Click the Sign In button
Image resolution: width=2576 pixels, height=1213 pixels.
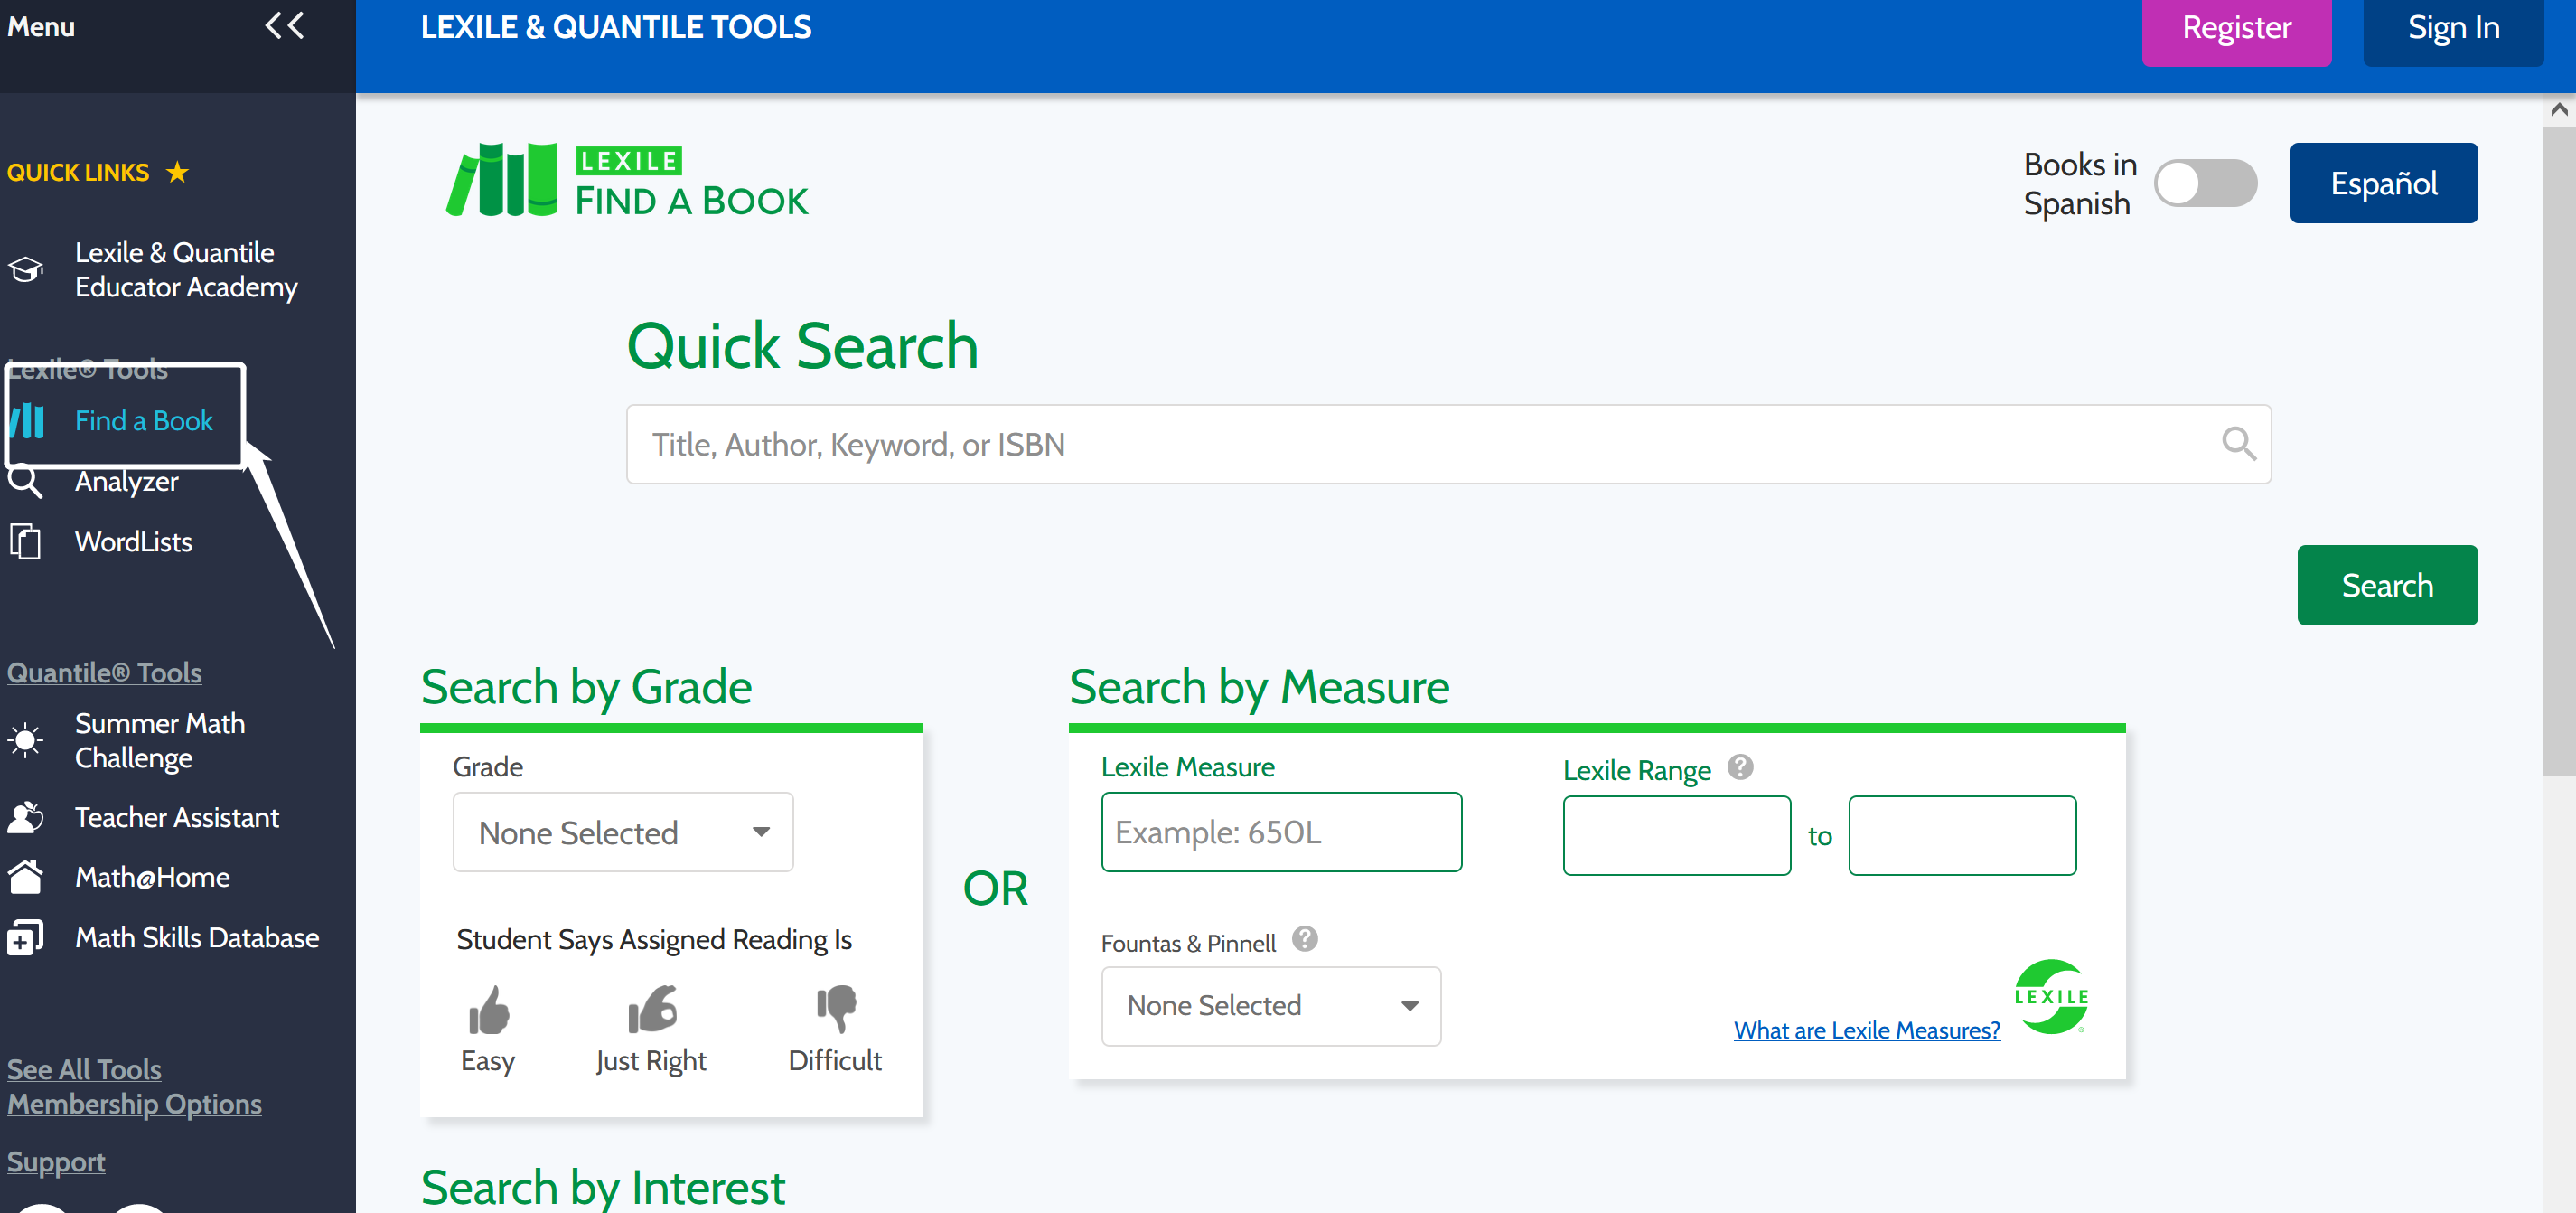[x=2452, y=30]
